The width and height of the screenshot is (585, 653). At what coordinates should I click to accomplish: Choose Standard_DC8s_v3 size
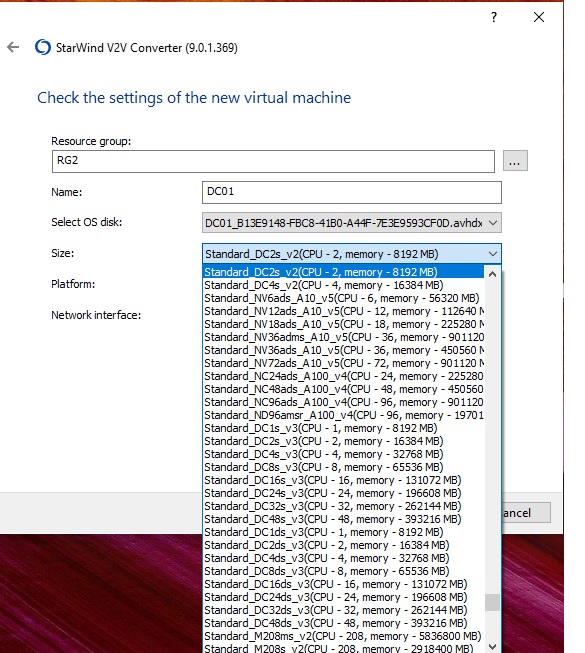tap(344, 467)
